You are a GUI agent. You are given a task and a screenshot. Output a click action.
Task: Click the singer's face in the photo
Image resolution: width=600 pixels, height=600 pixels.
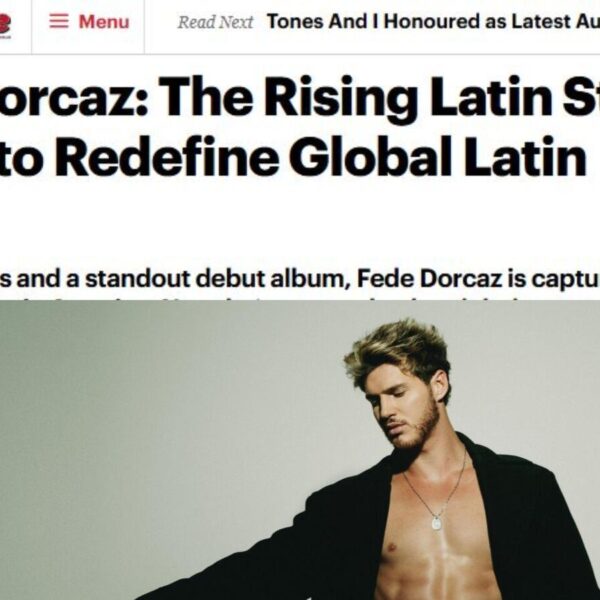point(402,415)
